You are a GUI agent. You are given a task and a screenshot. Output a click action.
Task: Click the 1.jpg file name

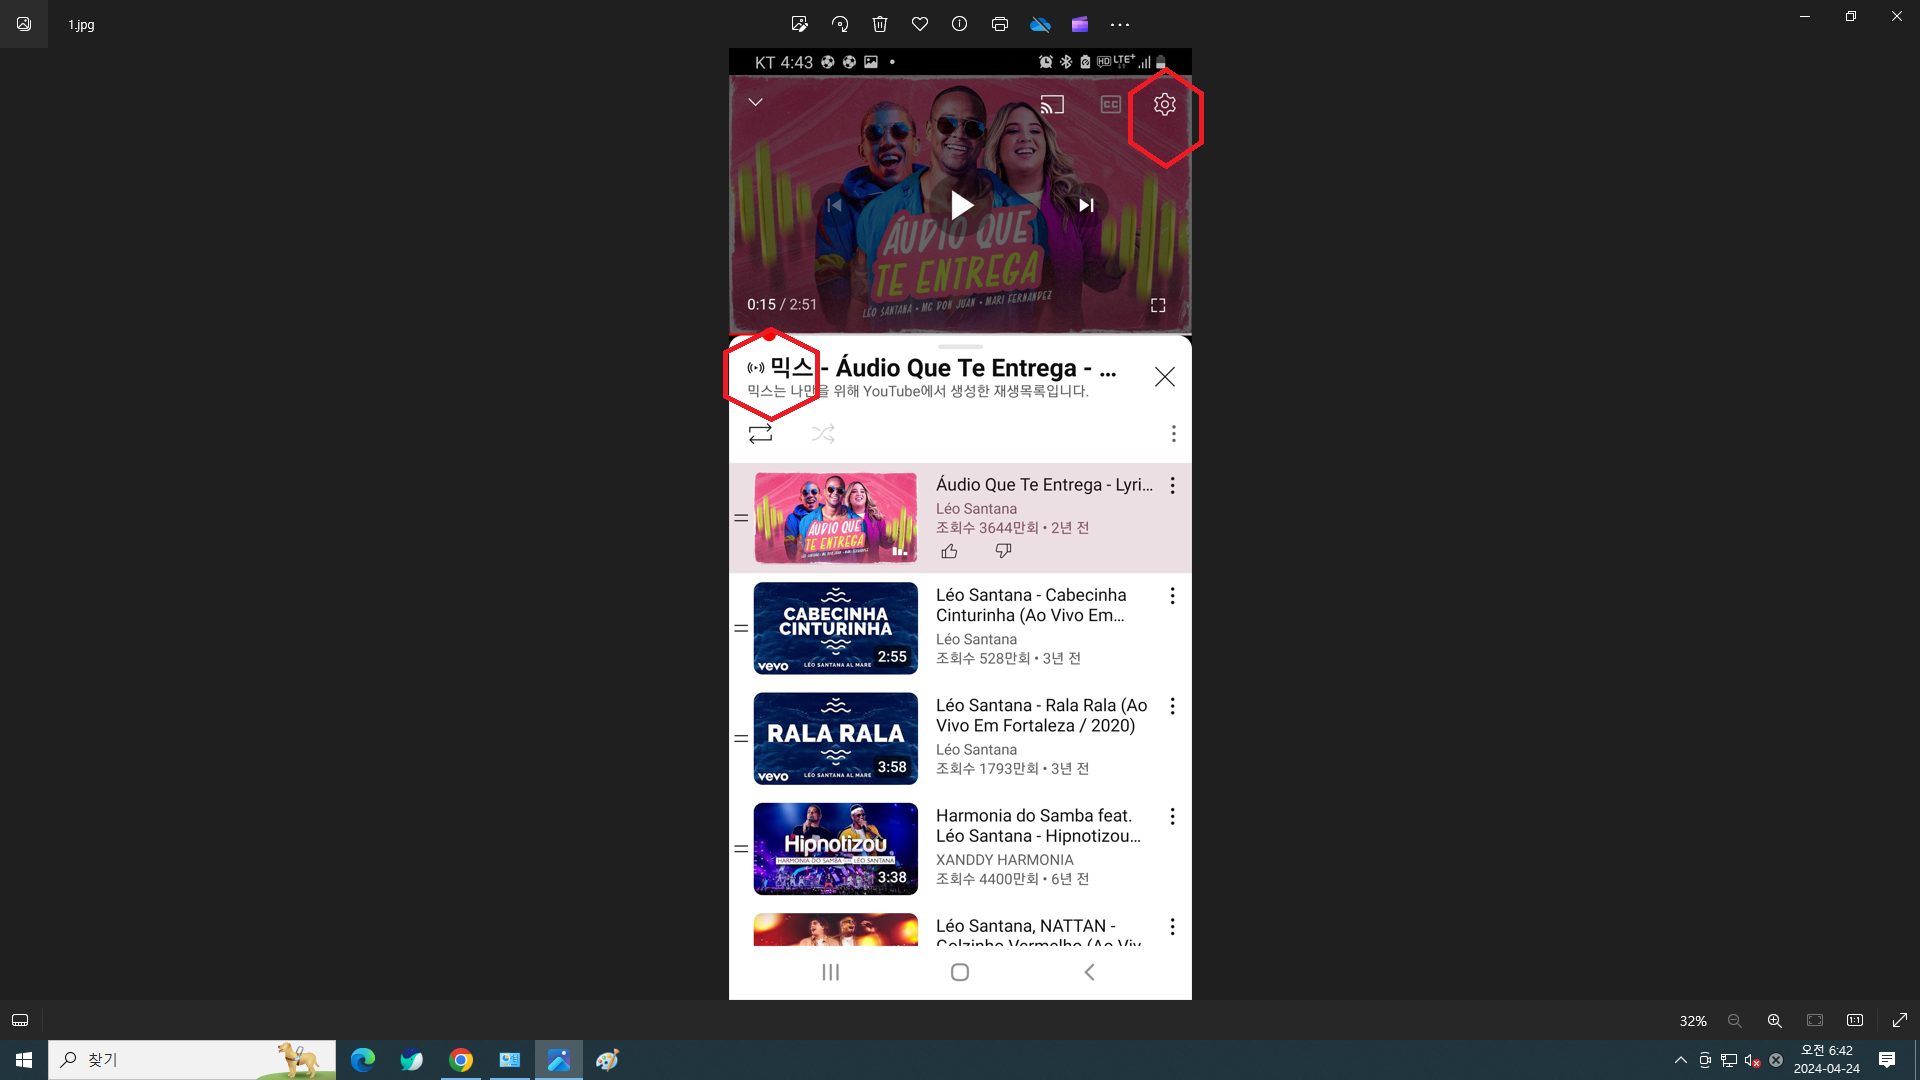(x=81, y=24)
